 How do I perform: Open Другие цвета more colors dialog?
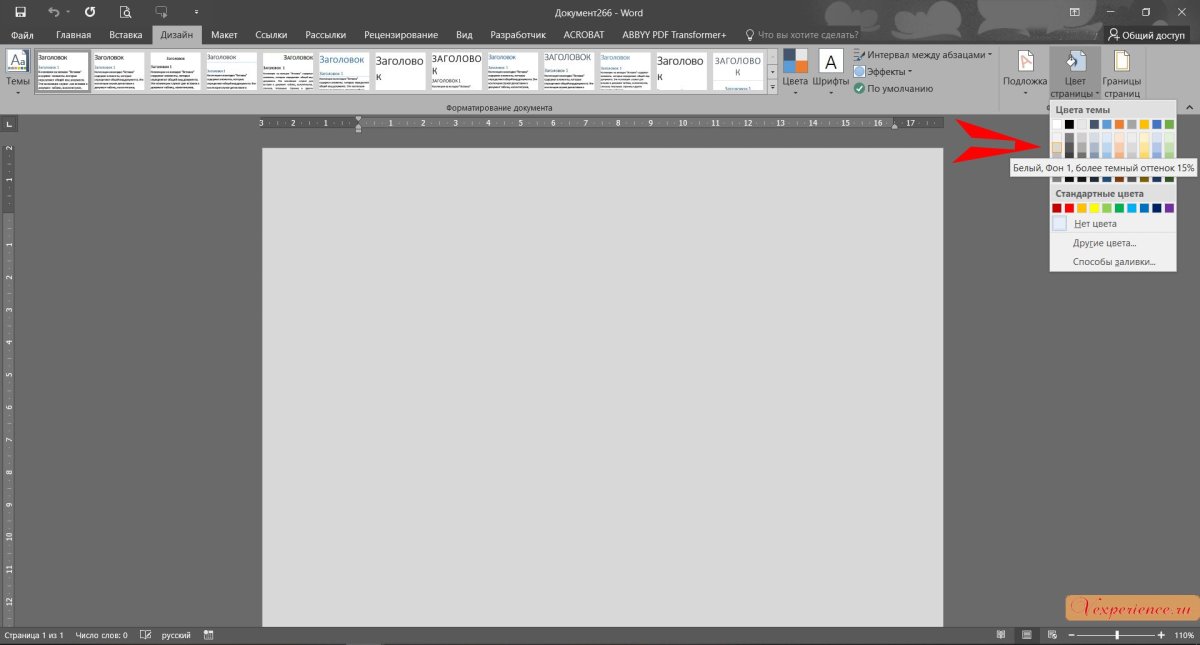[x=1112, y=243]
